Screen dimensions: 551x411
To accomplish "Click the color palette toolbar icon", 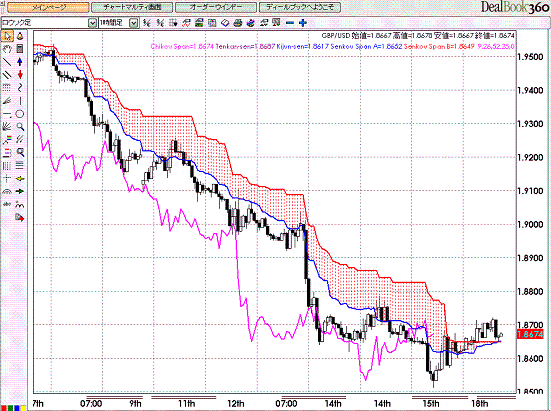I will click(x=251, y=23).
